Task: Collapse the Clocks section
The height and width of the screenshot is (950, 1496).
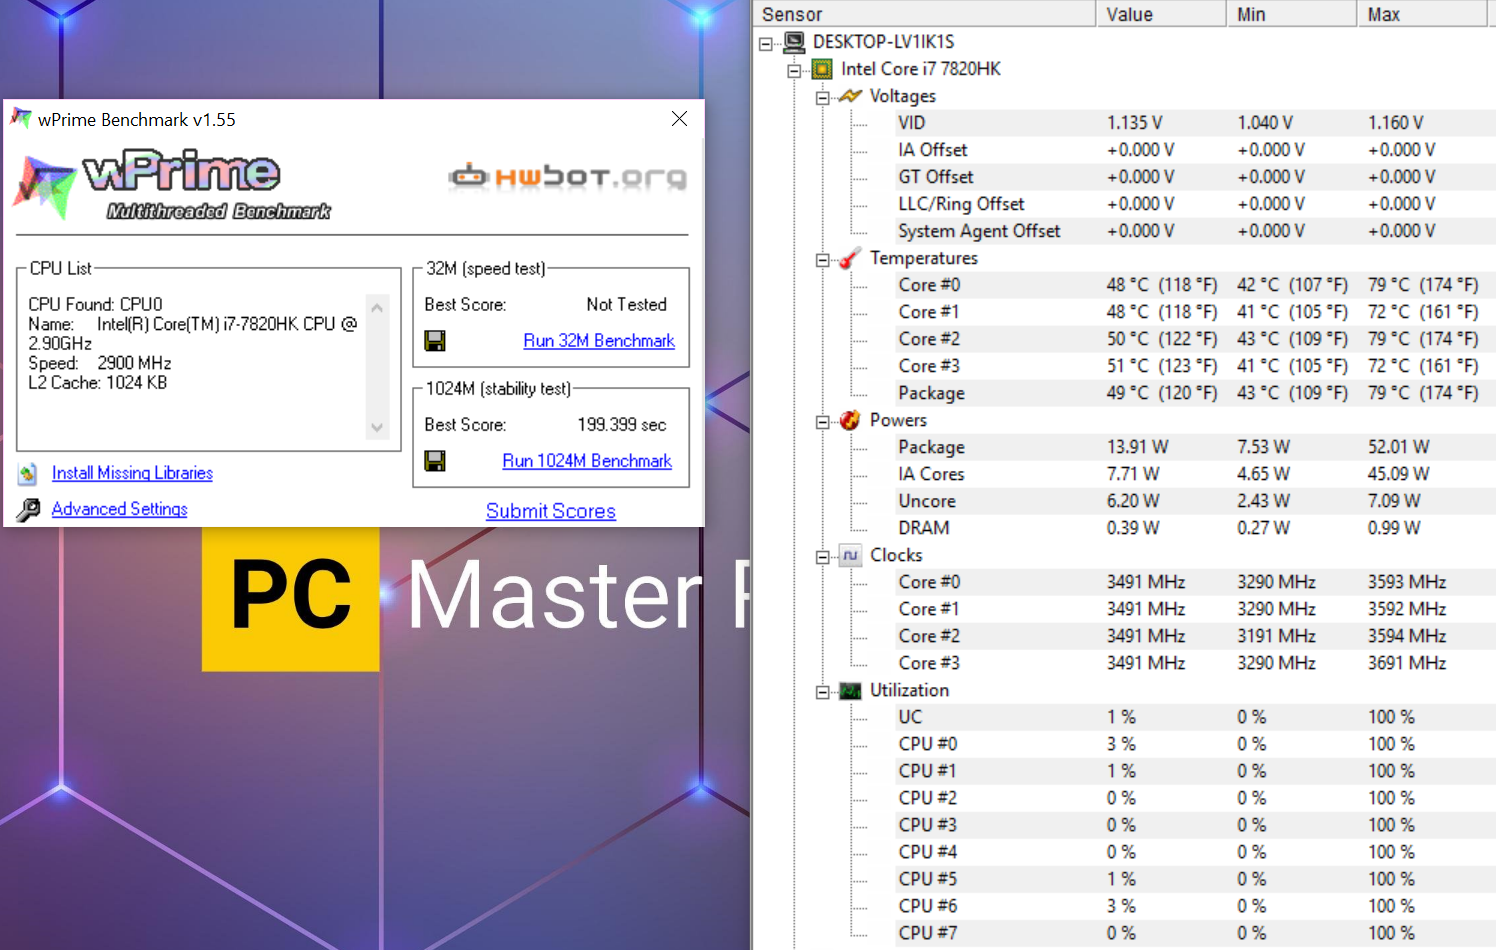Action: 822,556
